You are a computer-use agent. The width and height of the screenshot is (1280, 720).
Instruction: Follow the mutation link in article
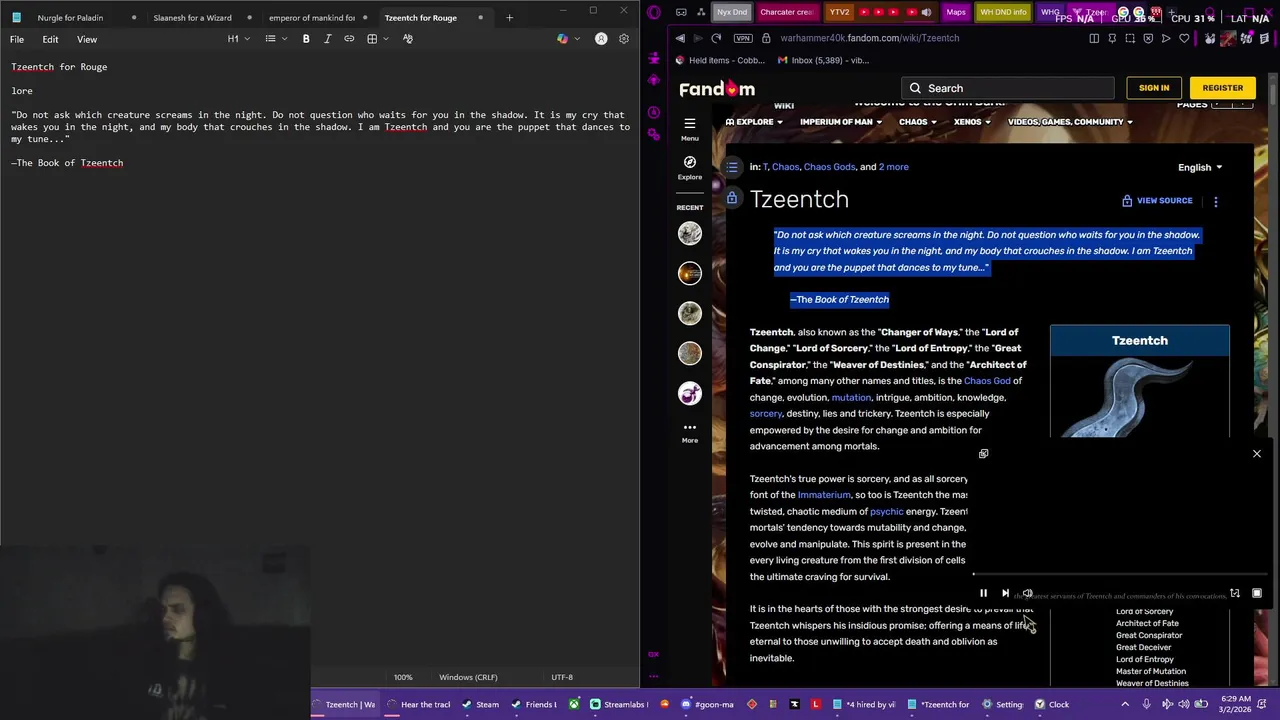(851, 397)
